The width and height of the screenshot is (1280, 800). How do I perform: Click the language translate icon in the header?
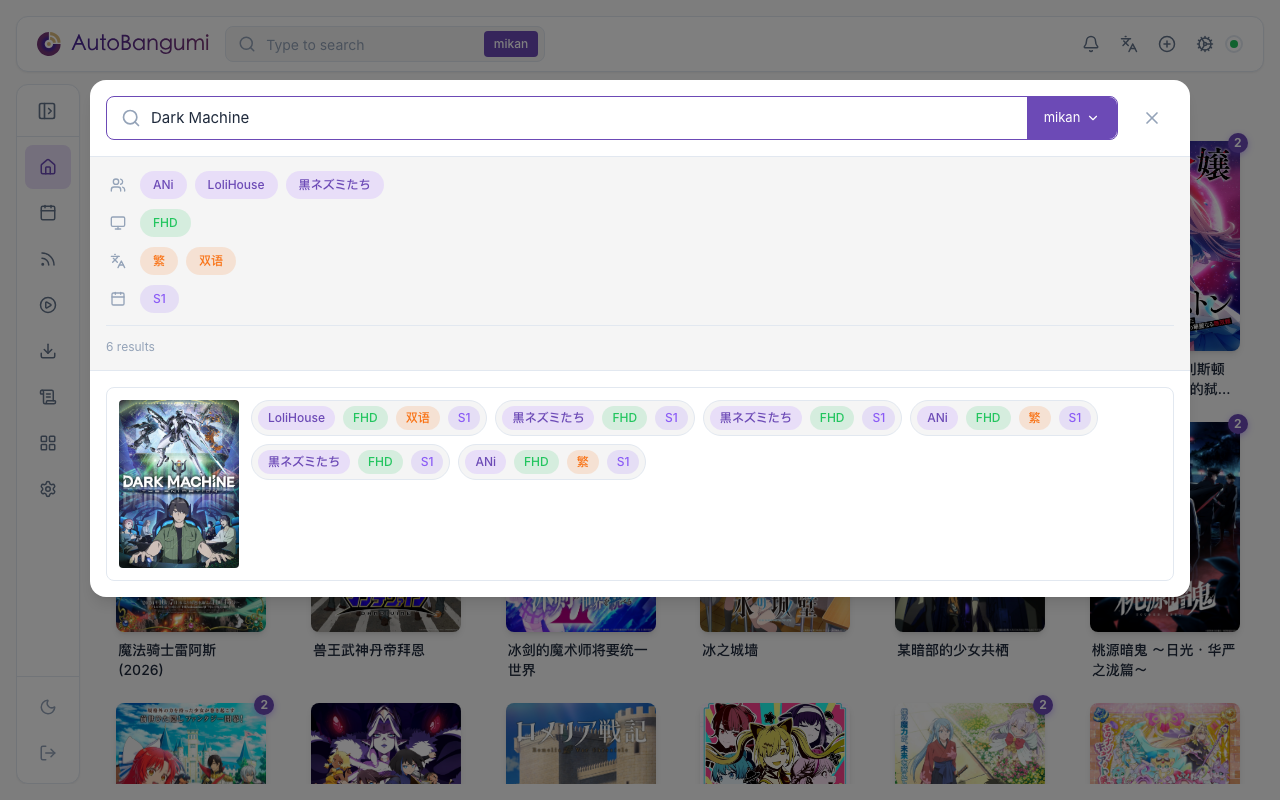click(x=1129, y=44)
